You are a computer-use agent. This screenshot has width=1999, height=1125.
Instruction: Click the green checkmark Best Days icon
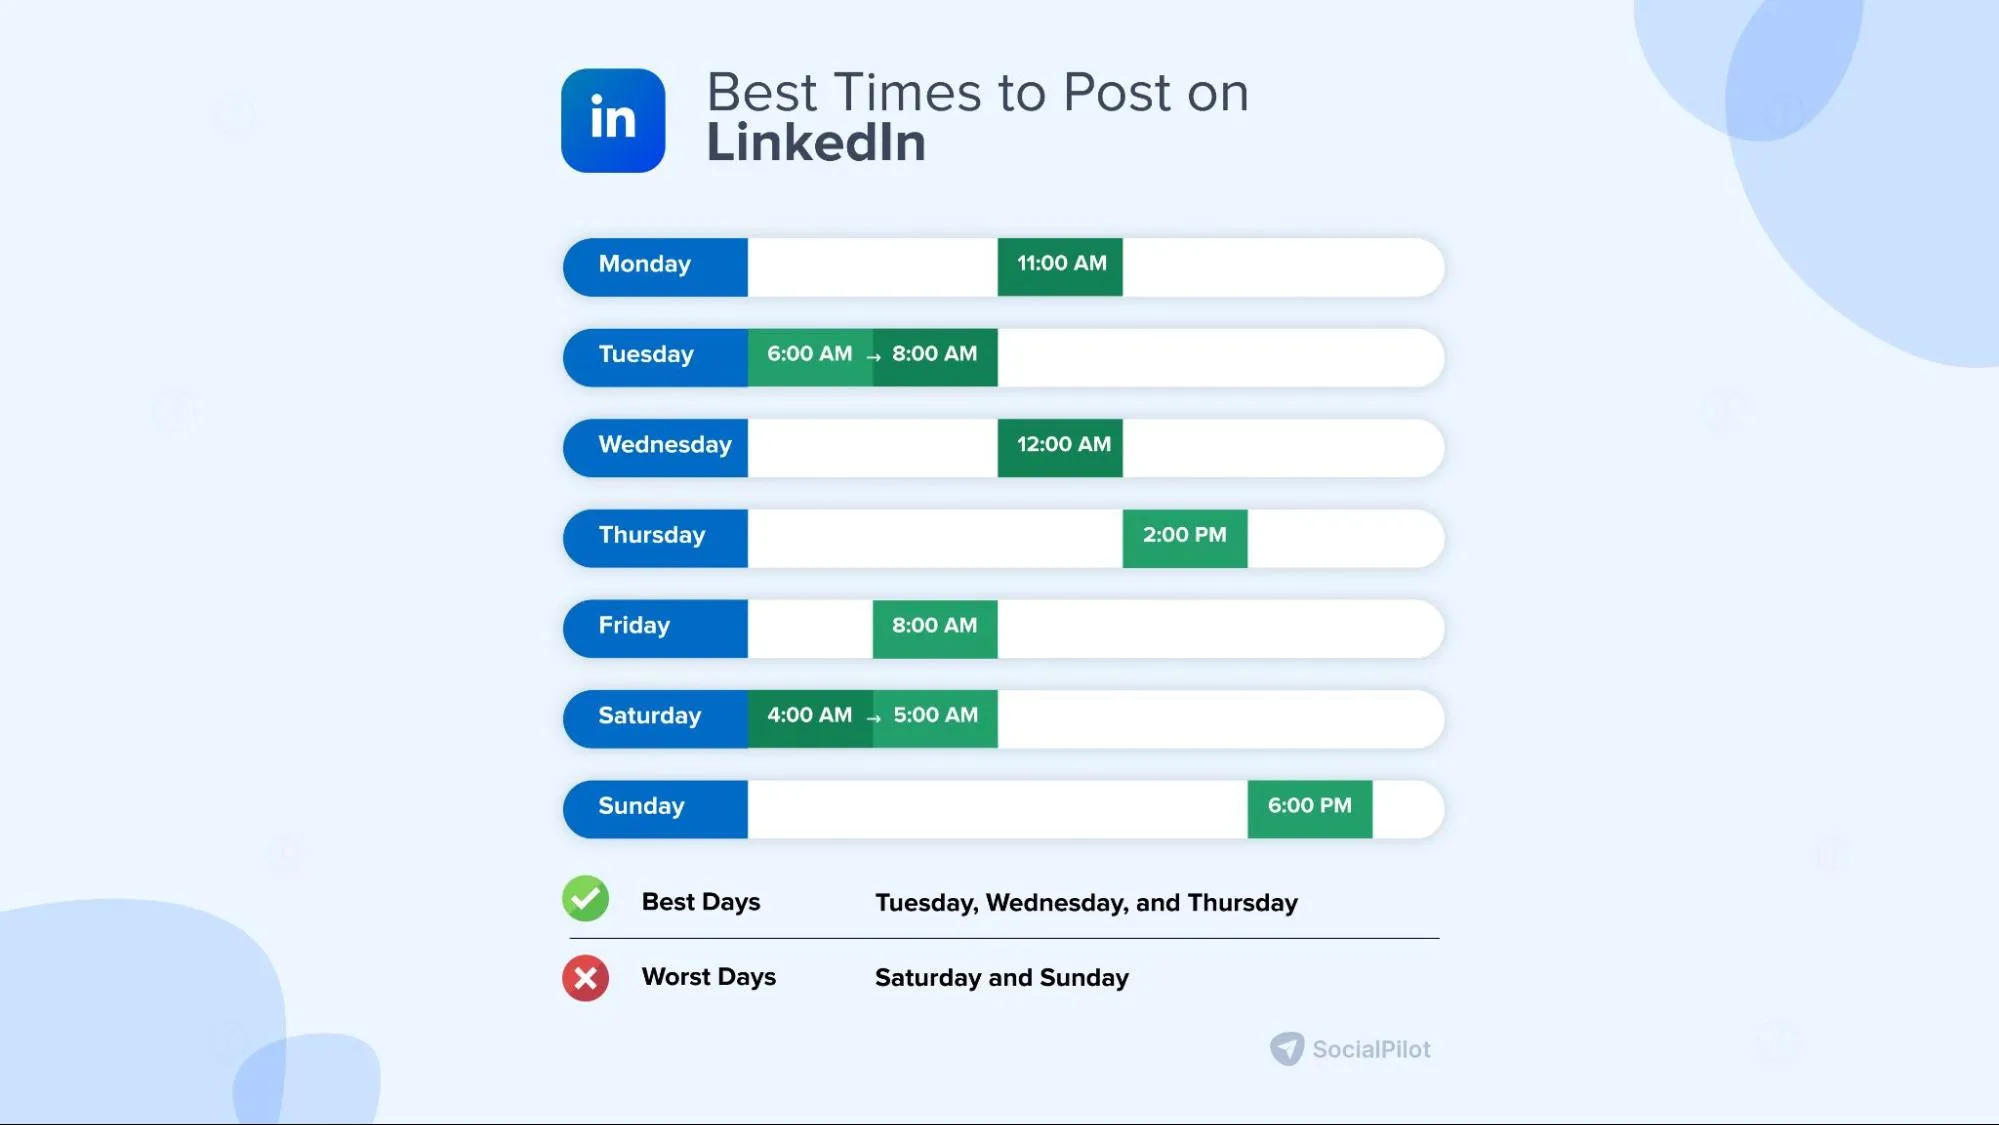pyautogui.click(x=585, y=900)
